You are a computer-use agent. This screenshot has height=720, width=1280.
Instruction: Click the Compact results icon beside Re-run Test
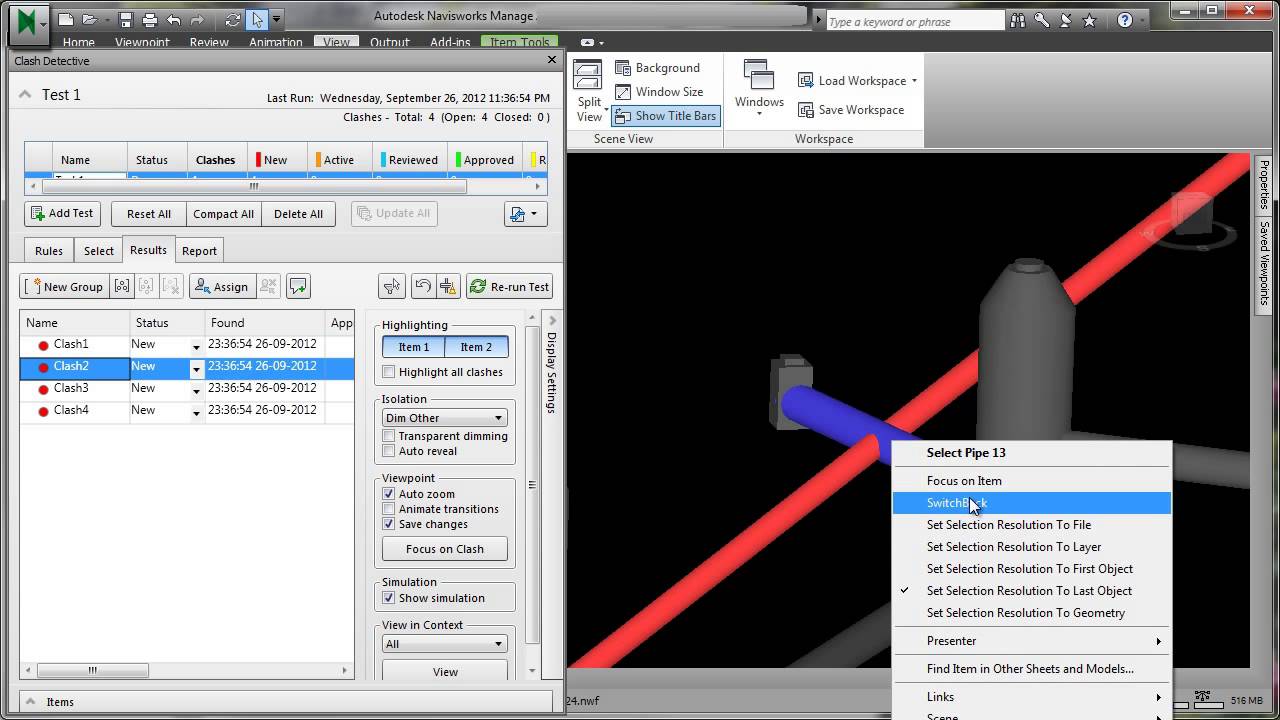447,287
